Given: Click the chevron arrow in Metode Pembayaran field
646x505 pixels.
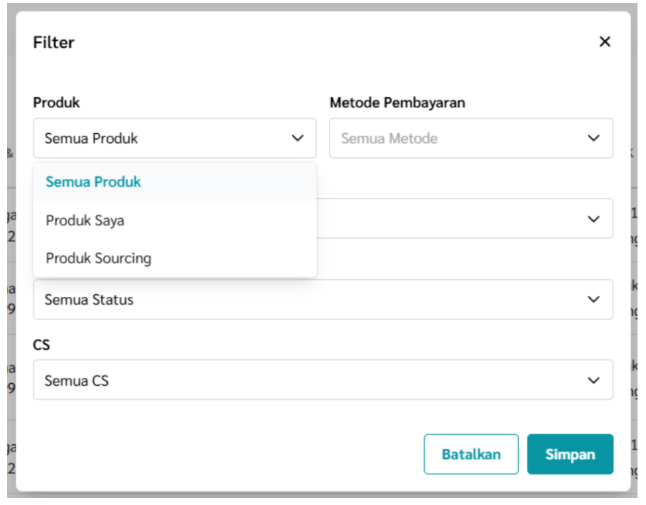Looking at the screenshot, I should pos(593,138).
